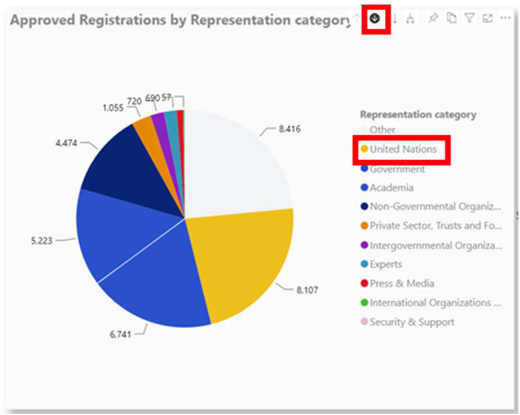Open filters affecting this visual
This screenshot has height=415, width=520.
470,18
